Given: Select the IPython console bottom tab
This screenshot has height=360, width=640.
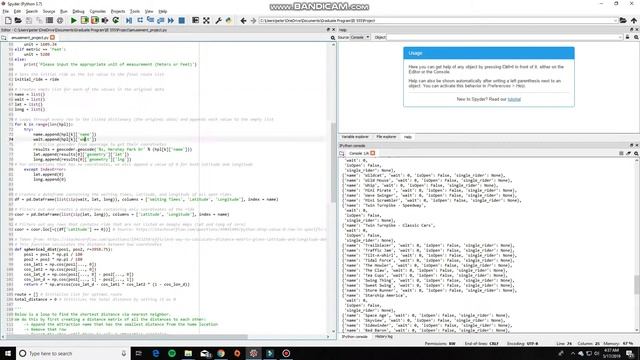Looking at the screenshot, I should (x=354, y=337).
